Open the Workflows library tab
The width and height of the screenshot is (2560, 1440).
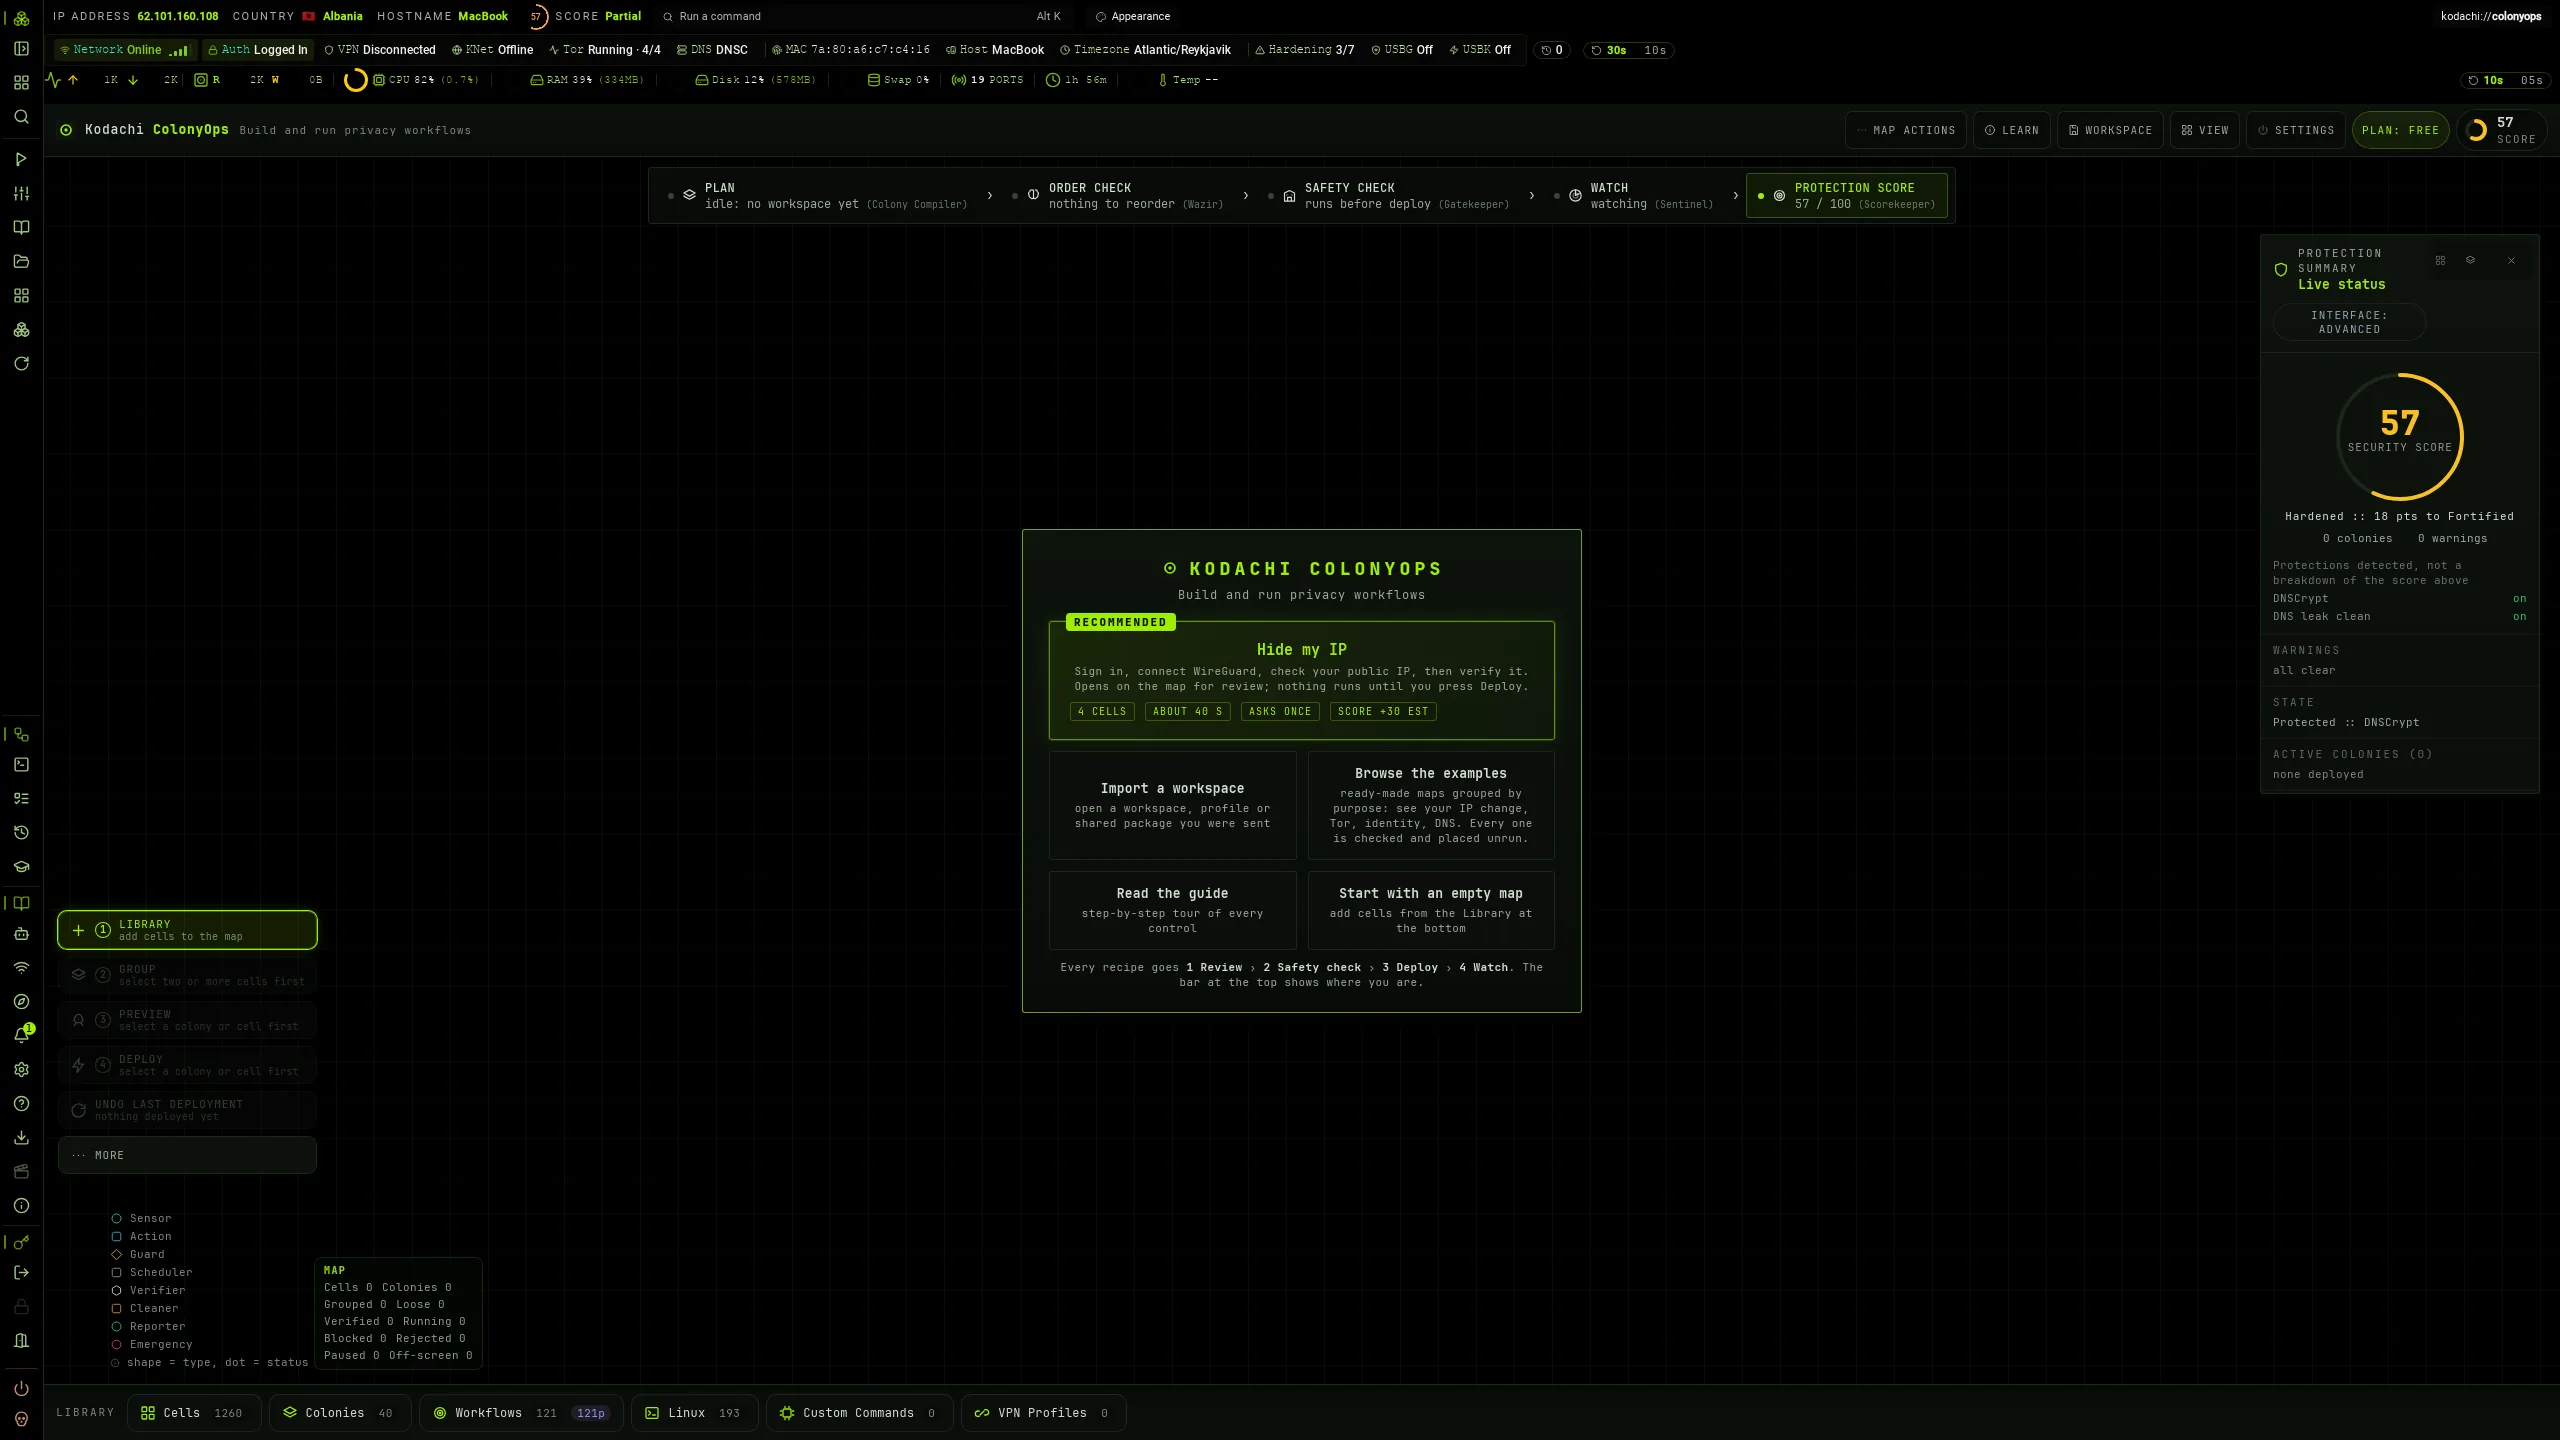[x=521, y=1413]
